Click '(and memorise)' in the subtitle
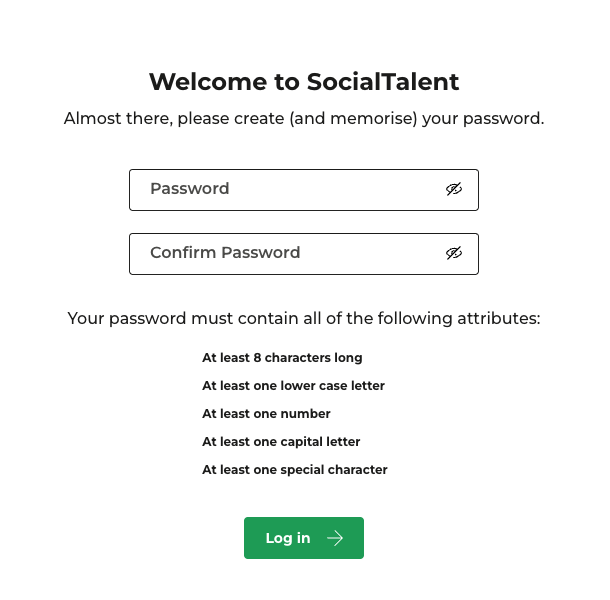Image resolution: width=610 pixels, height=600 pixels. coord(353,119)
